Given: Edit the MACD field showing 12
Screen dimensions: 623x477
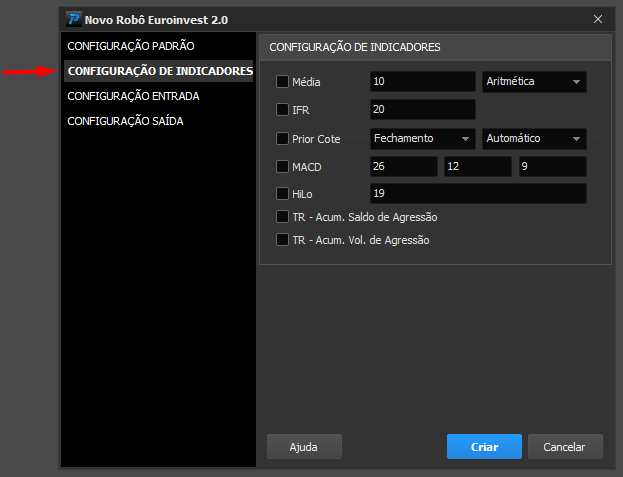Looking at the screenshot, I should tap(478, 166).
